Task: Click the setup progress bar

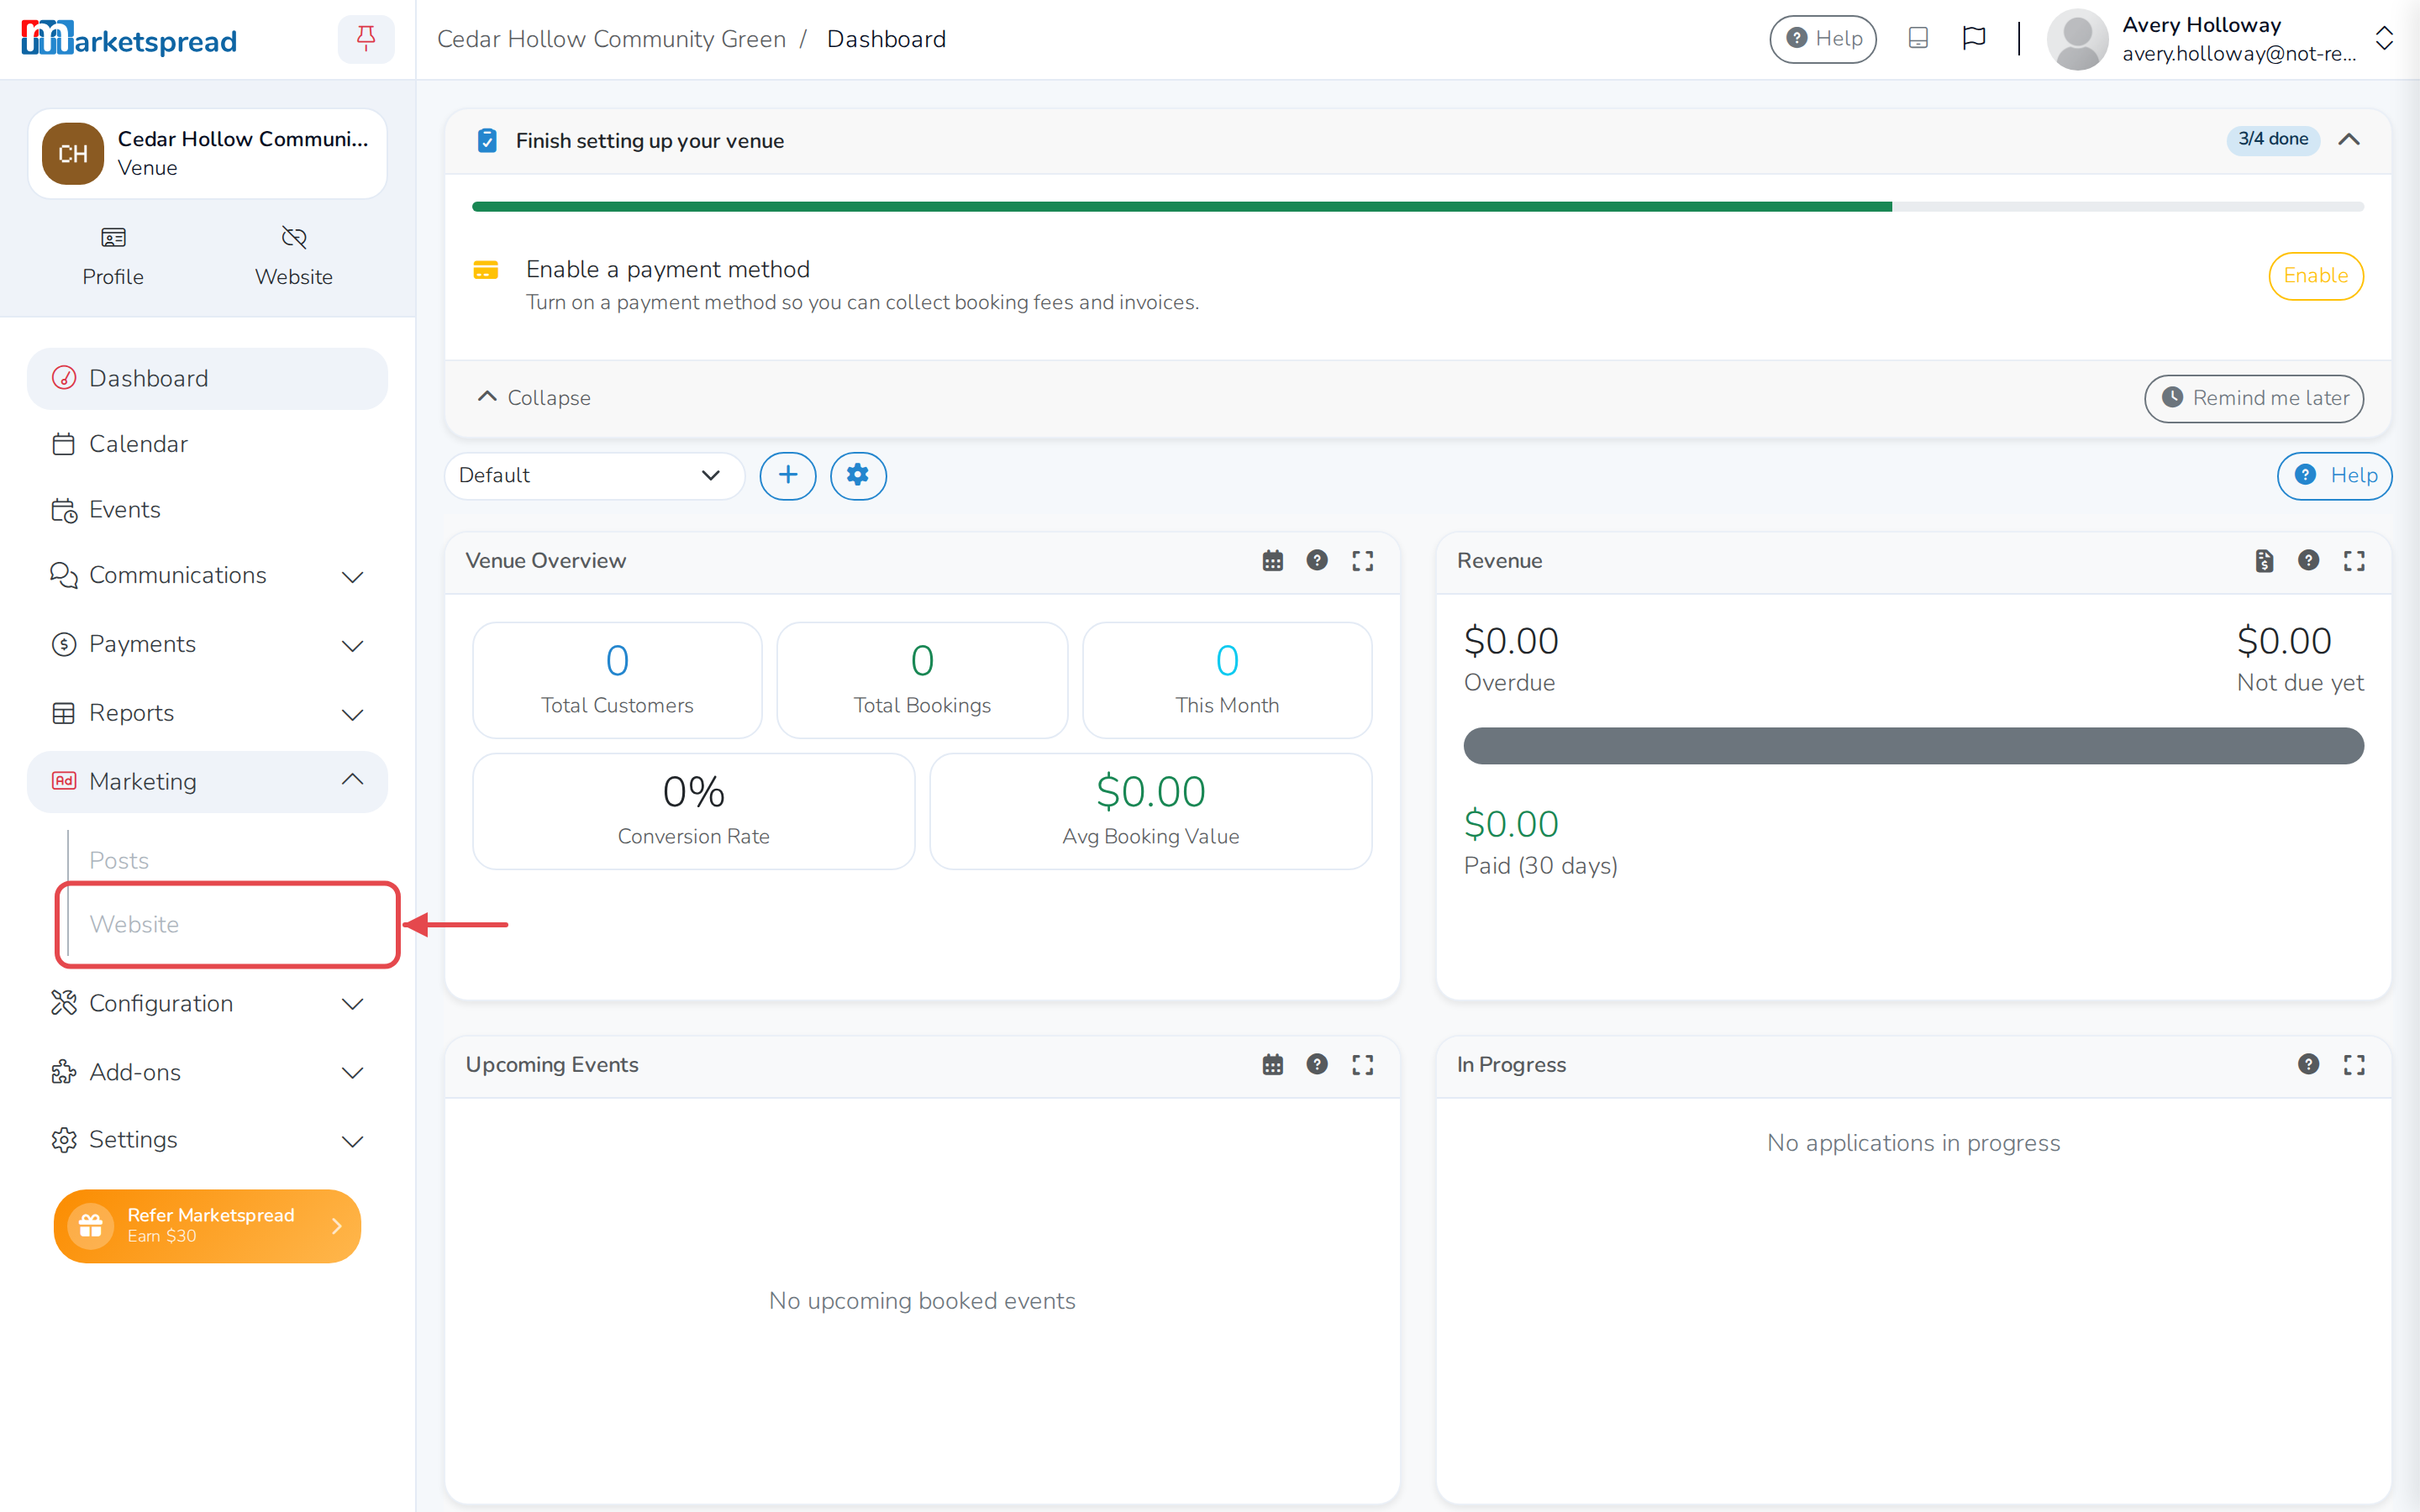Action: coord(1417,207)
